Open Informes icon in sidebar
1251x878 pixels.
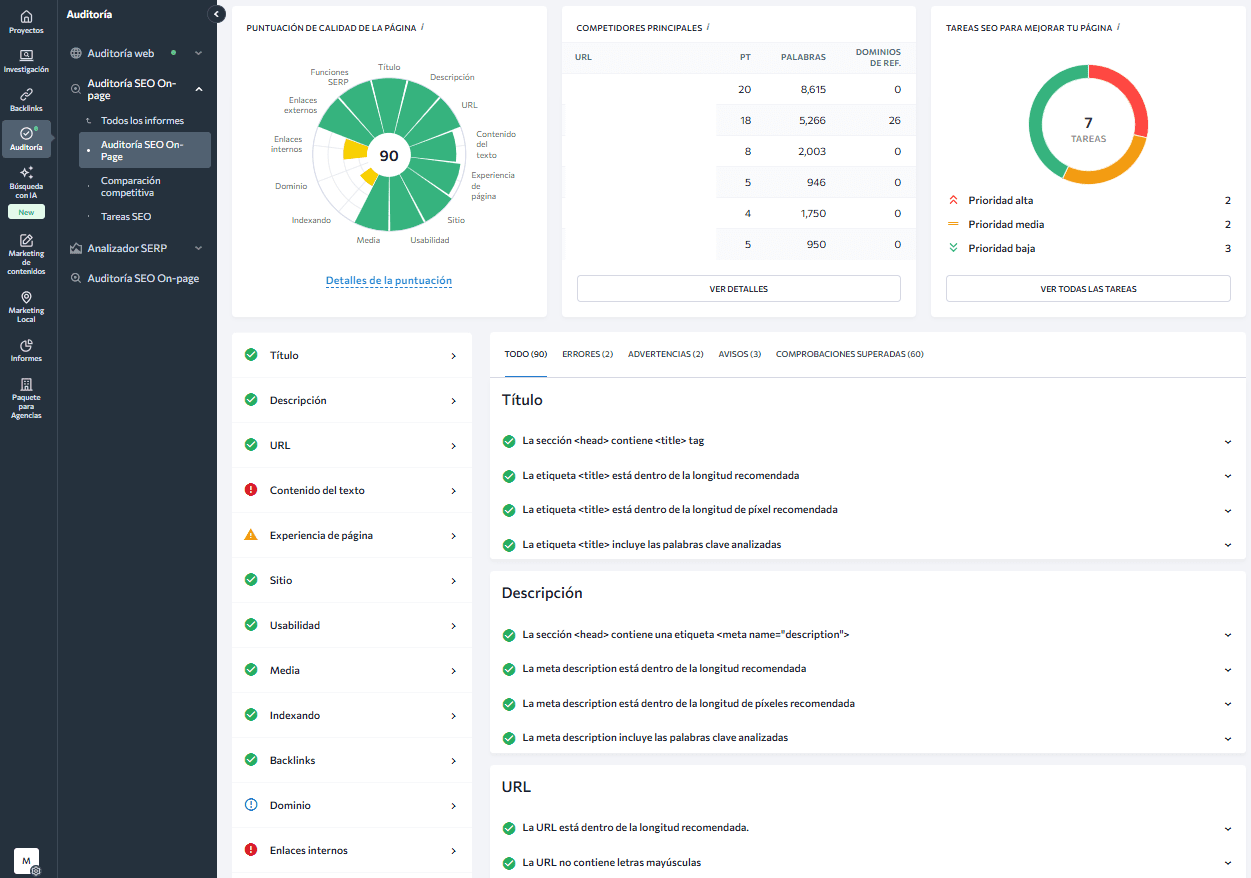click(26, 350)
